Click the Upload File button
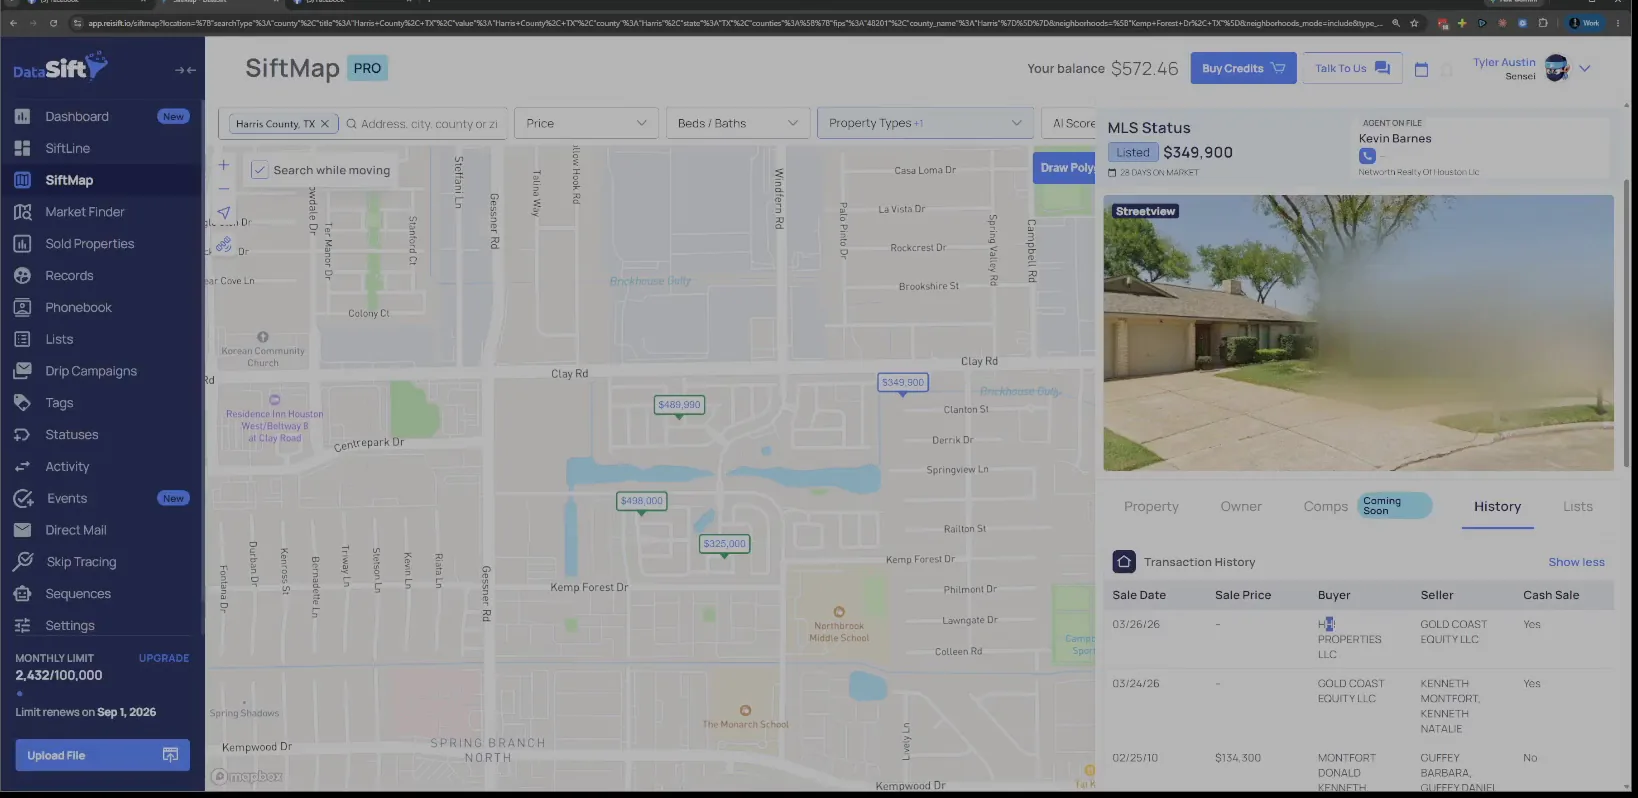Screen dimensions: 1638x798 pyautogui.click(x=102, y=755)
